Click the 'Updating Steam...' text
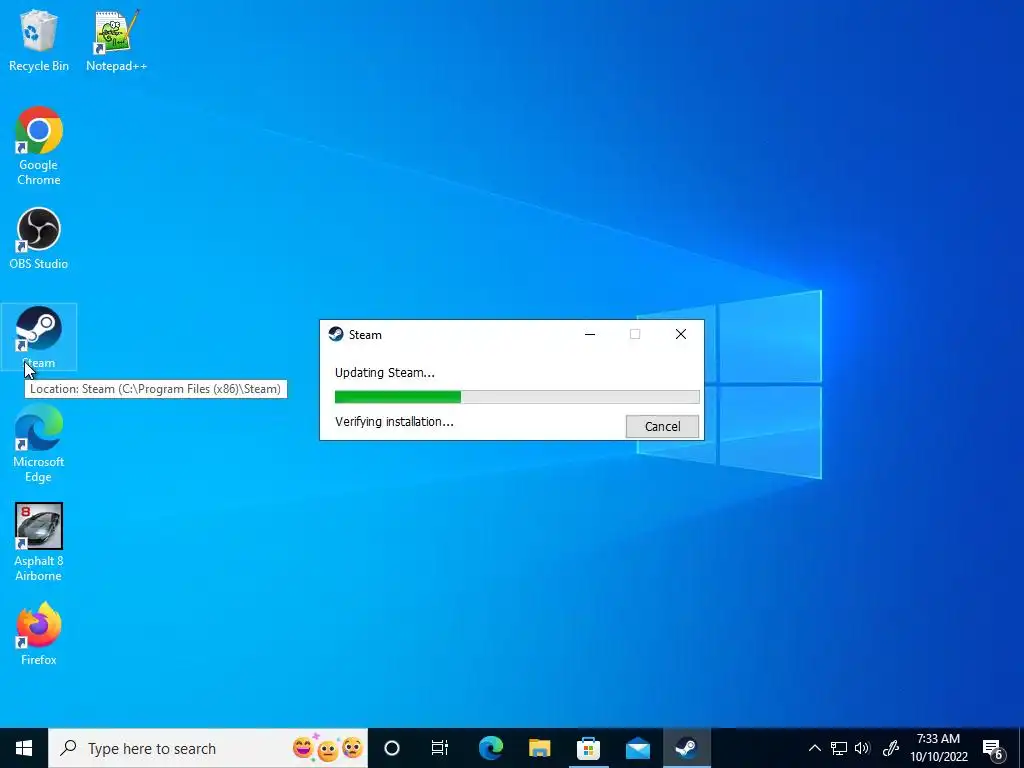The height and width of the screenshot is (768, 1024). click(385, 373)
